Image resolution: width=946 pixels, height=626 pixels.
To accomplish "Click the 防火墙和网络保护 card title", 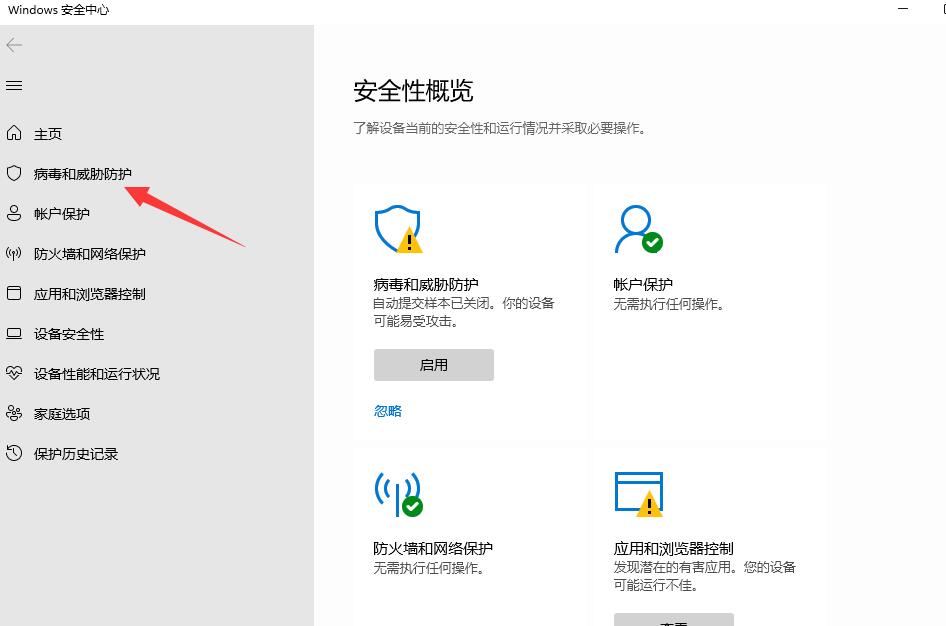I will (433, 548).
